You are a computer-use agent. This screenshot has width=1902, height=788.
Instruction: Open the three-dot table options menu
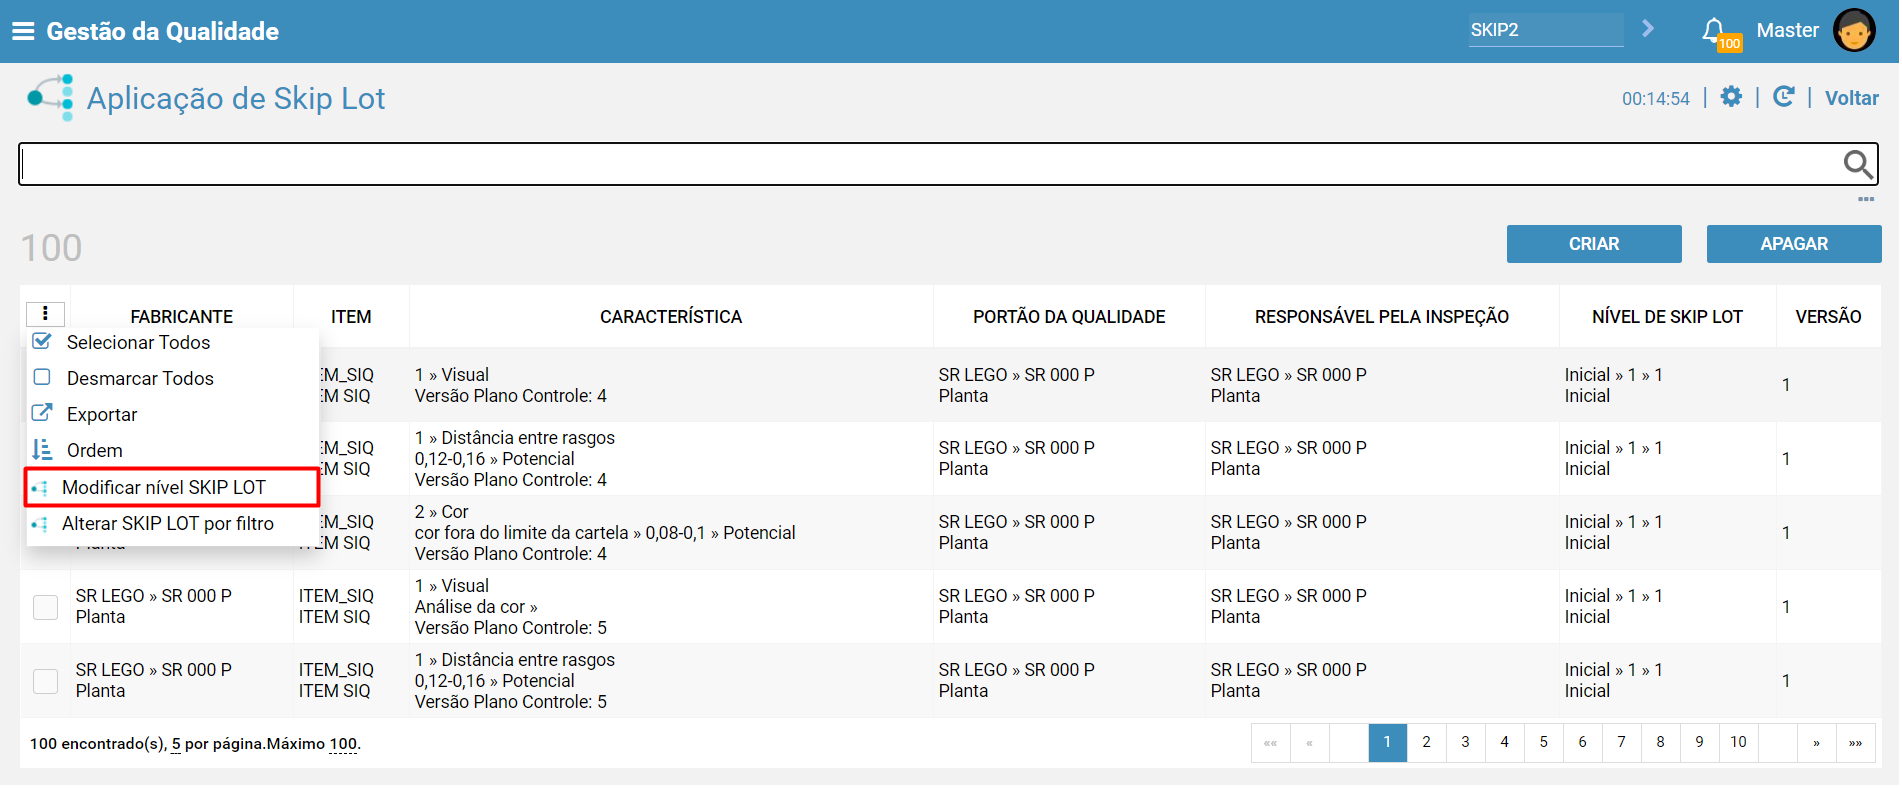45,313
